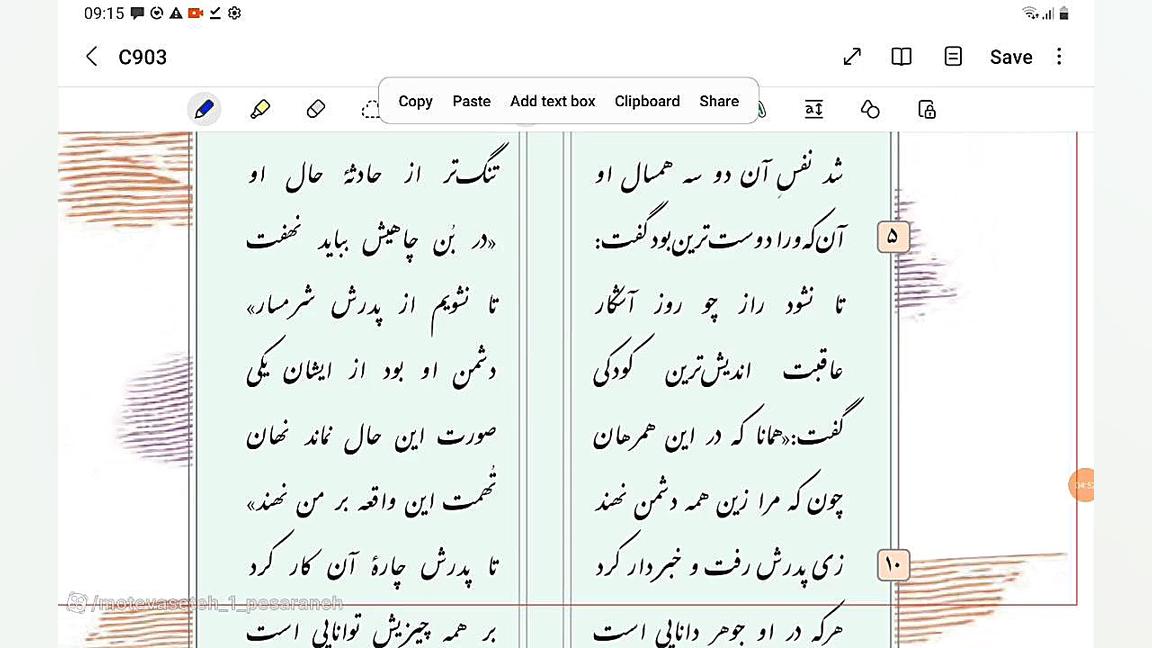Select the Lasso selection tool
This screenshot has height=648, width=1152.
[x=371, y=109]
